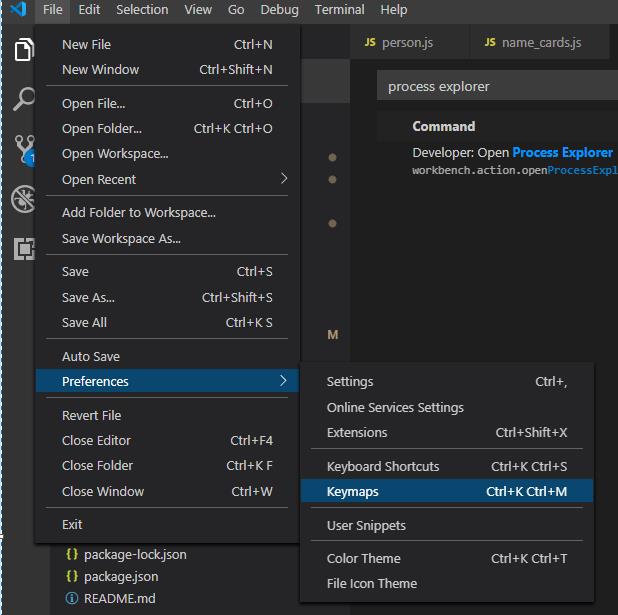618x615 pixels.
Task: Open the Source Control view icon
Action: pyautogui.click(x=24, y=150)
